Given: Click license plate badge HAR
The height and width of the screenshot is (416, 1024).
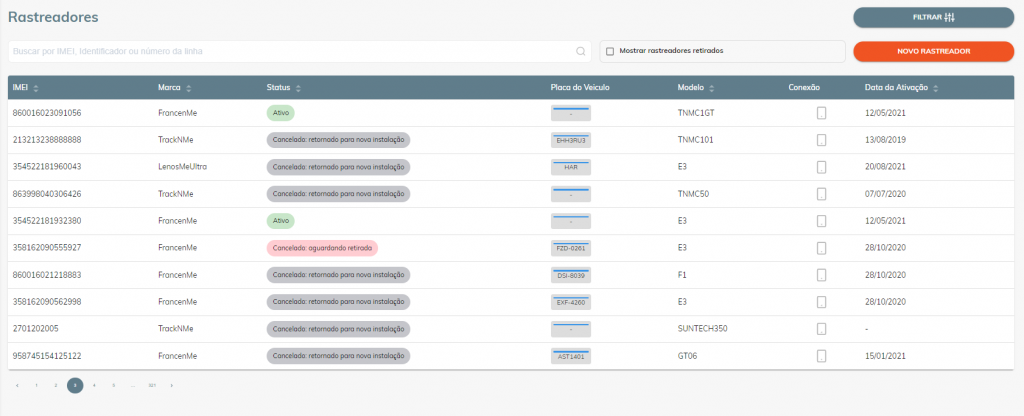Looking at the screenshot, I should tap(571, 167).
